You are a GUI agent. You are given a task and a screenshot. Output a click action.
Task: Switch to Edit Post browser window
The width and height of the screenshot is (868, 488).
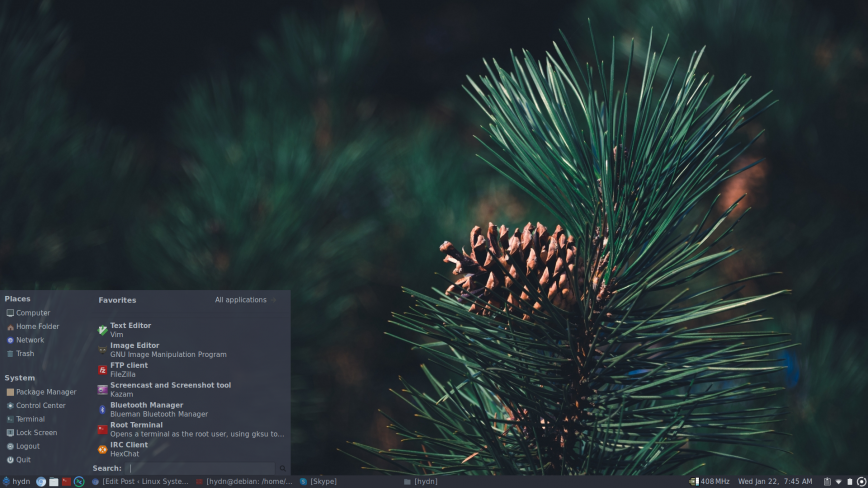(x=140, y=481)
